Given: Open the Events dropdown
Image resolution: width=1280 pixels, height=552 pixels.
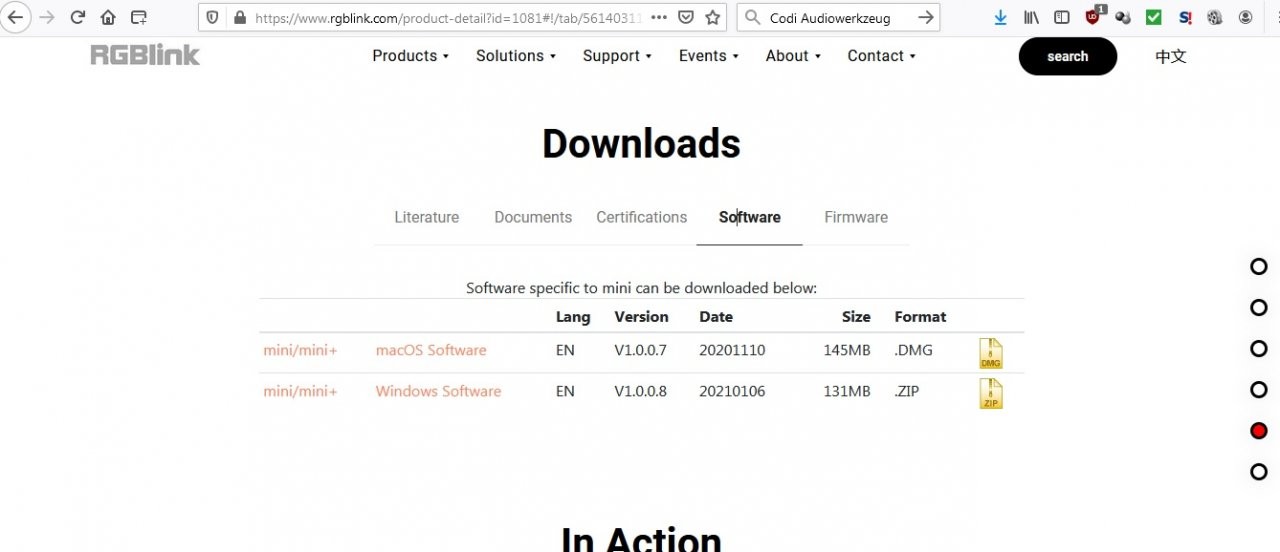Looking at the screenshot, I should pos(708,56).
